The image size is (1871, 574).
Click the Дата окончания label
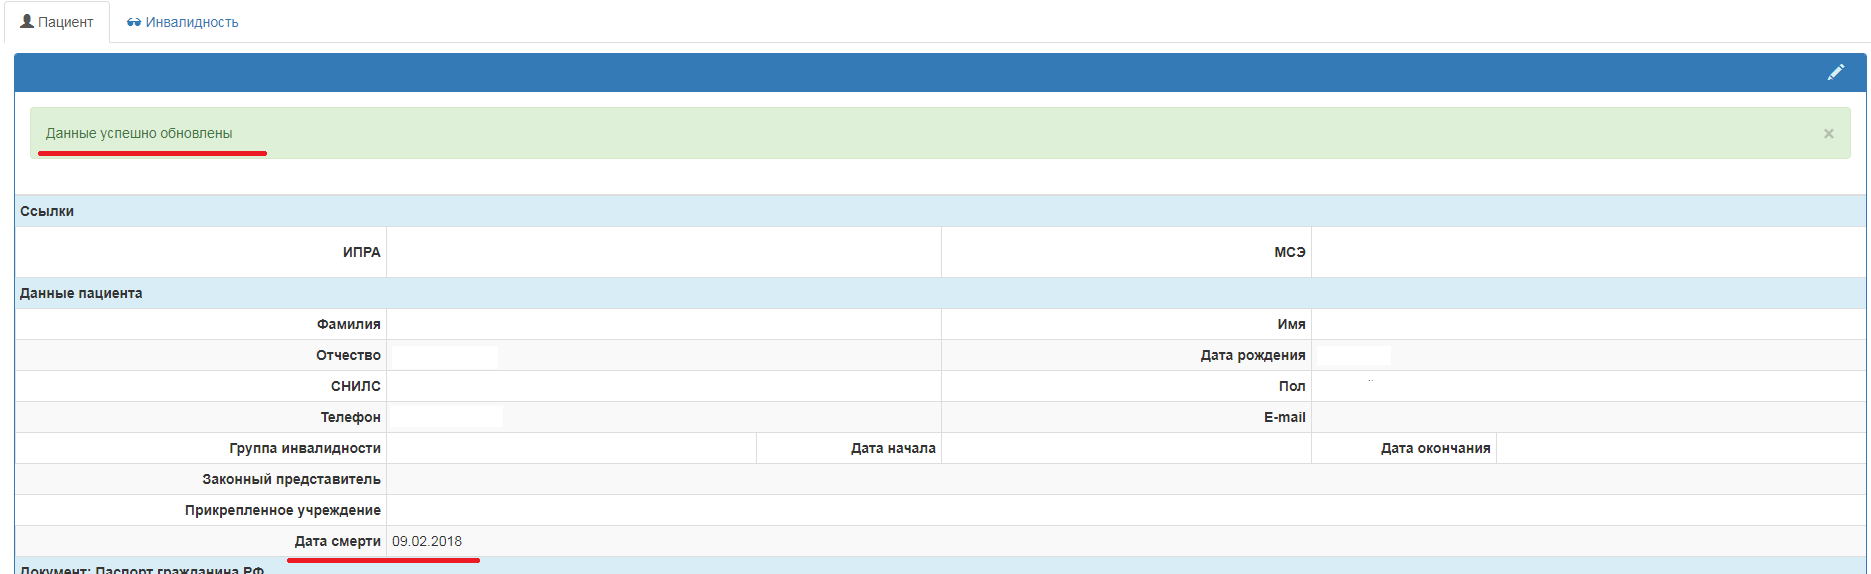point(1435,448)
